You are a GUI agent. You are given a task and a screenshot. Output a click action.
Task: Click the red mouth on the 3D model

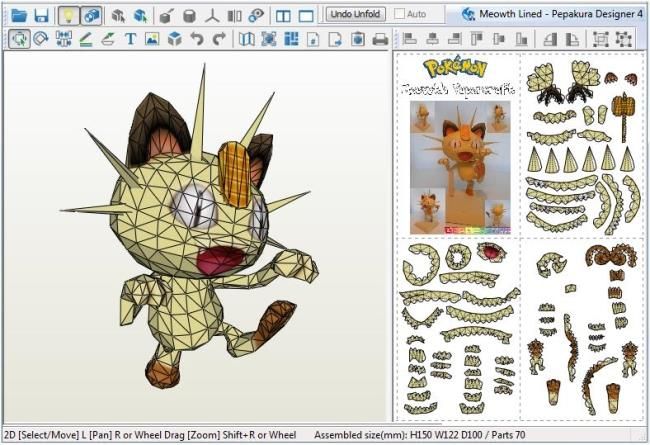click(x=219, y=260)
